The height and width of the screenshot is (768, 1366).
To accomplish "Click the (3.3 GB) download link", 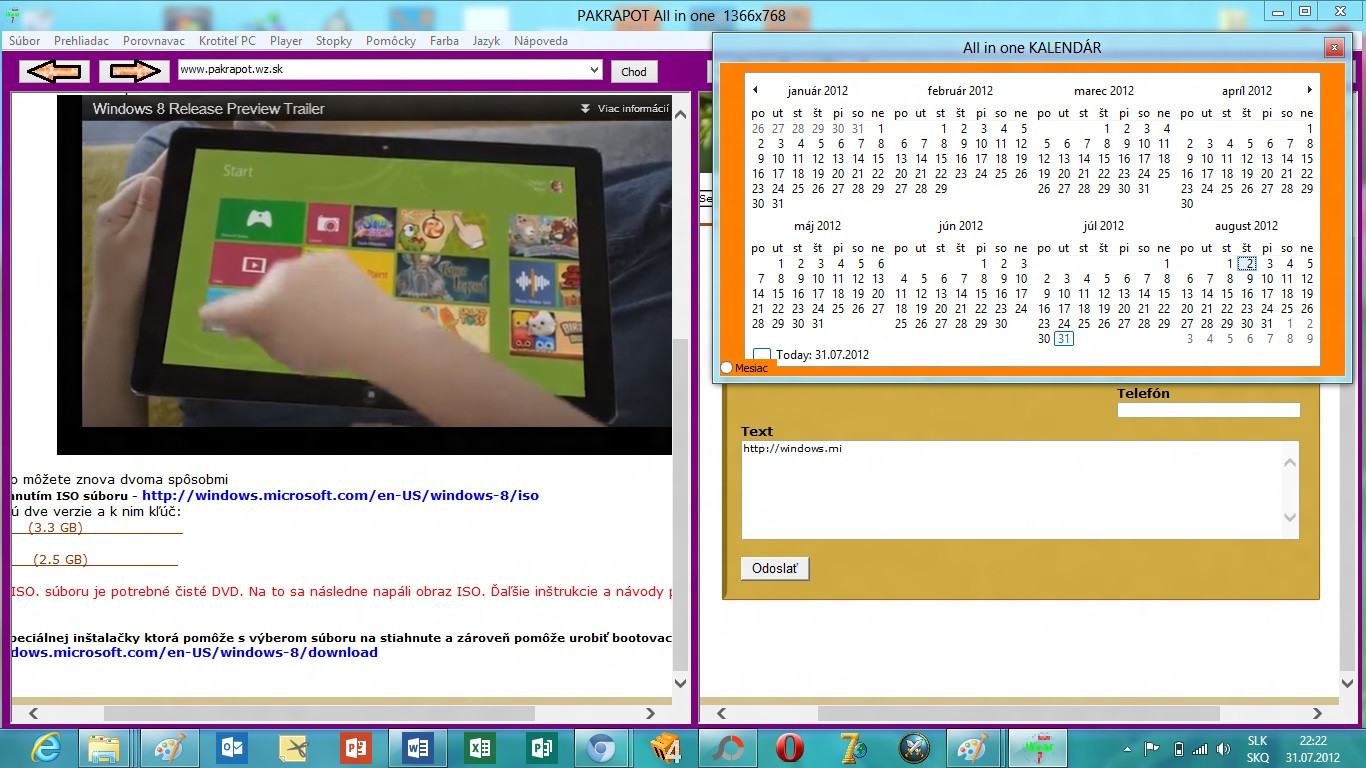I will 55,527.
